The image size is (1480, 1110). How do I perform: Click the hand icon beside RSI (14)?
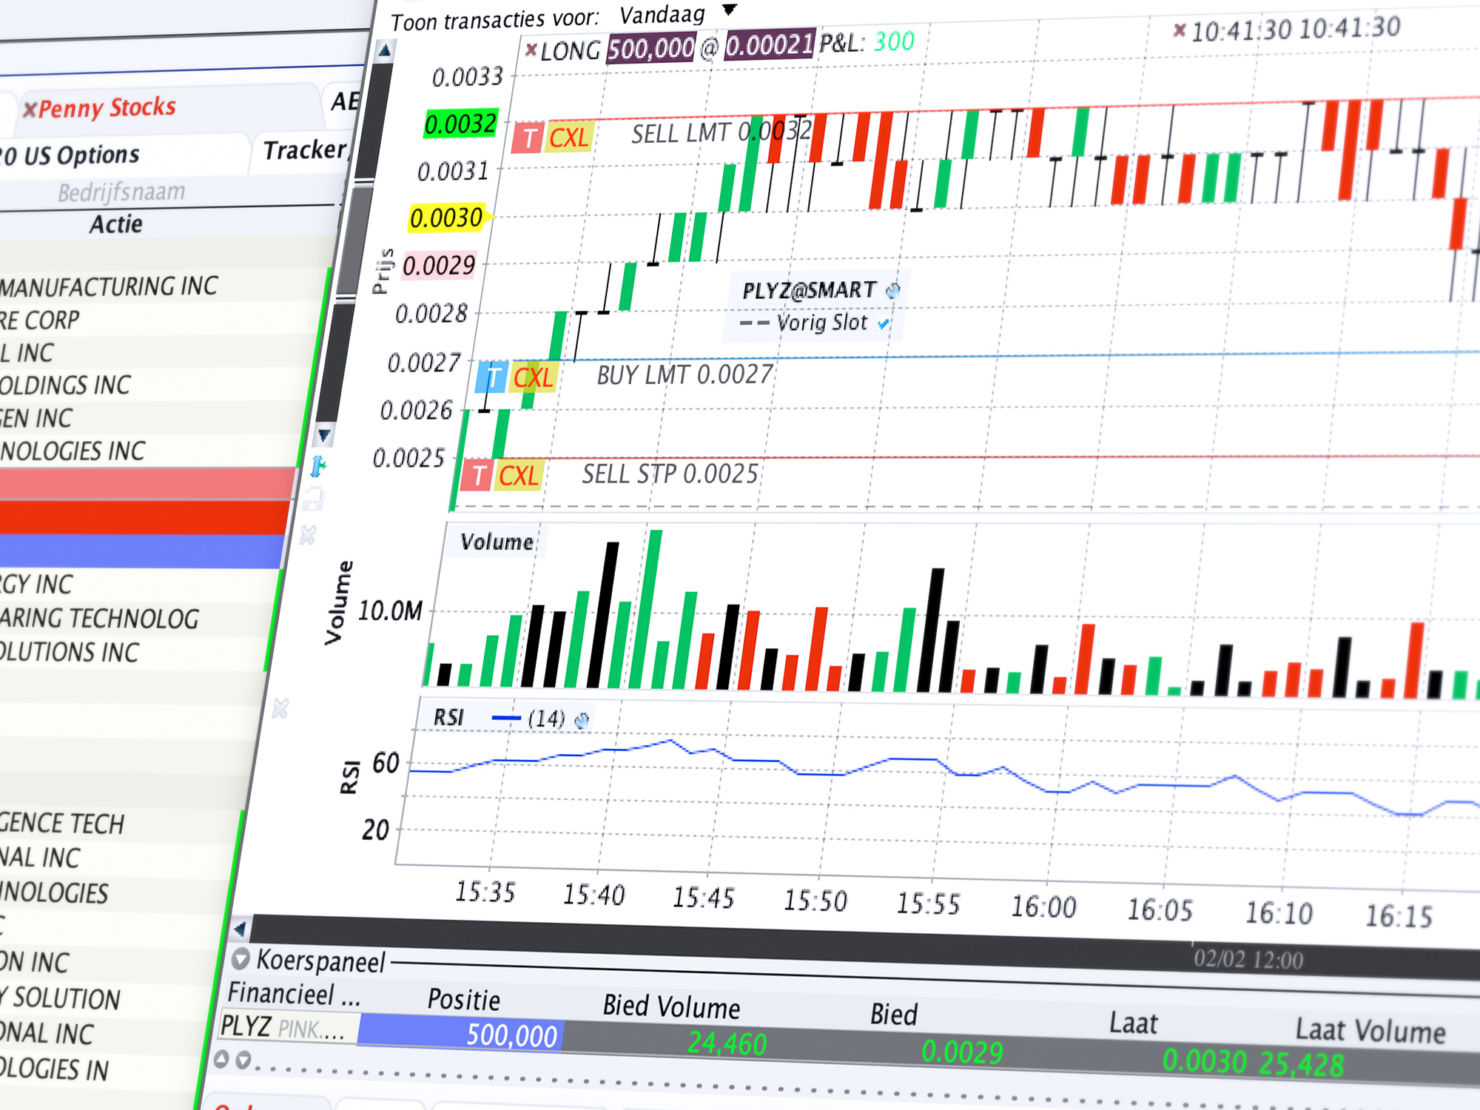(x=582, y=722)
